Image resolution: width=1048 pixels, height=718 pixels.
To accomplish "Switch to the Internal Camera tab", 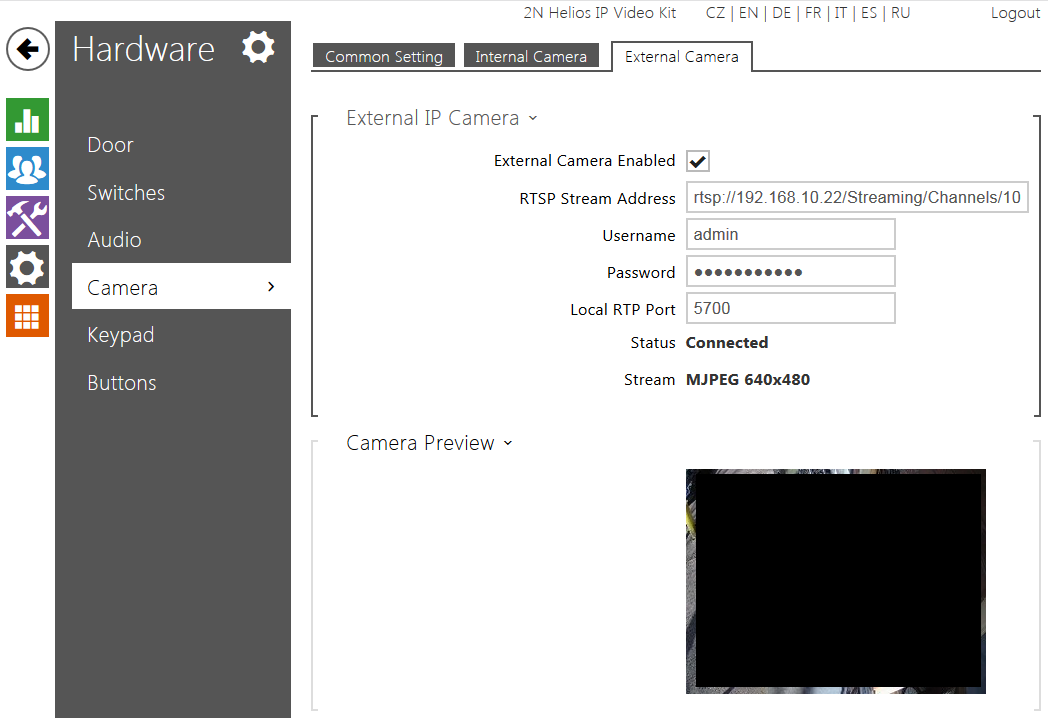I will pyautogui.click(x=530, y=57).
